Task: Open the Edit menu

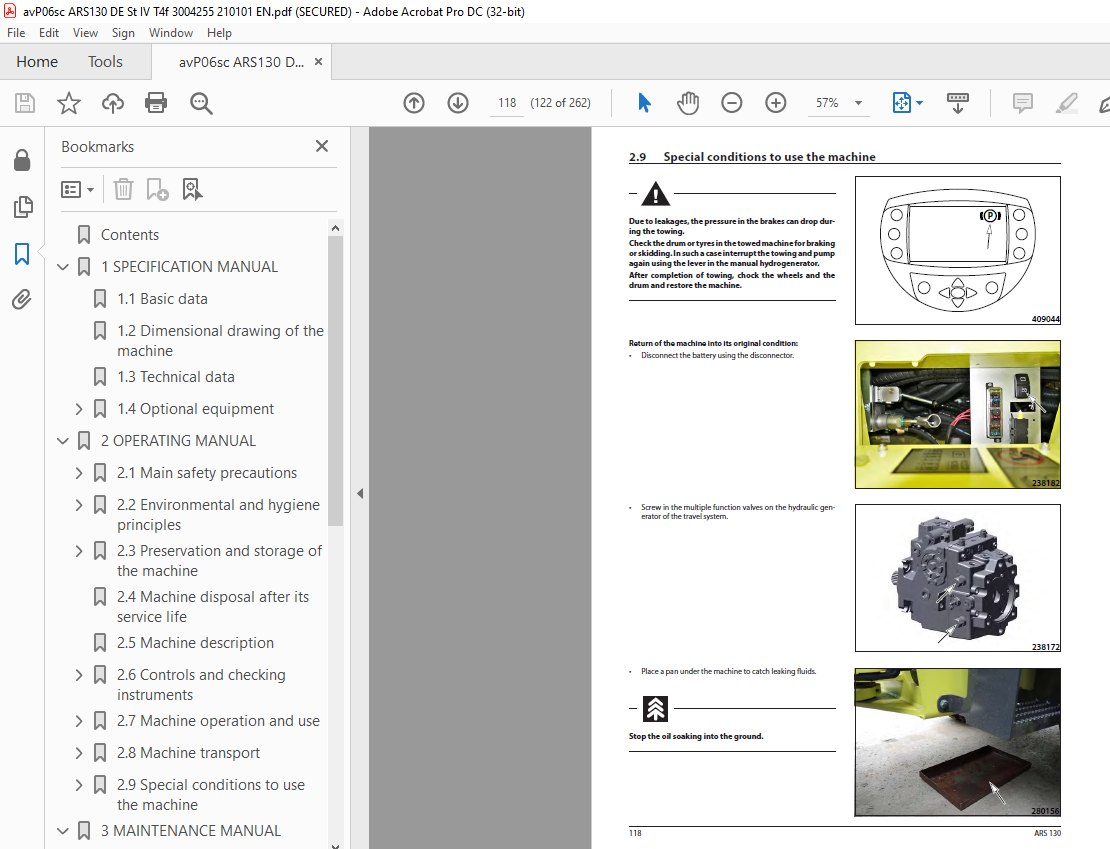Action: (49, 33)
